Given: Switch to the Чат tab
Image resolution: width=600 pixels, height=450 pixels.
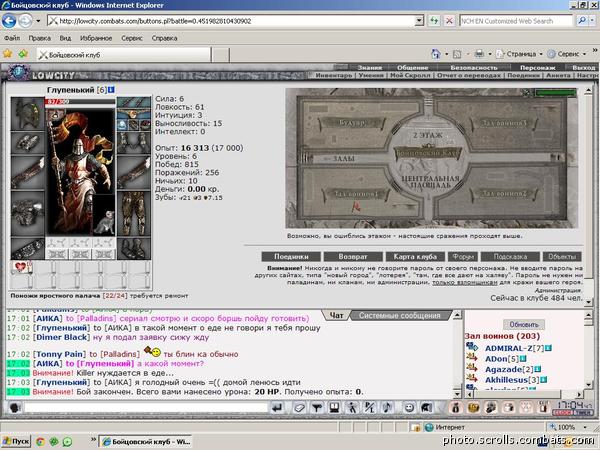Looking at the screenshot, I should click(336, 316).
